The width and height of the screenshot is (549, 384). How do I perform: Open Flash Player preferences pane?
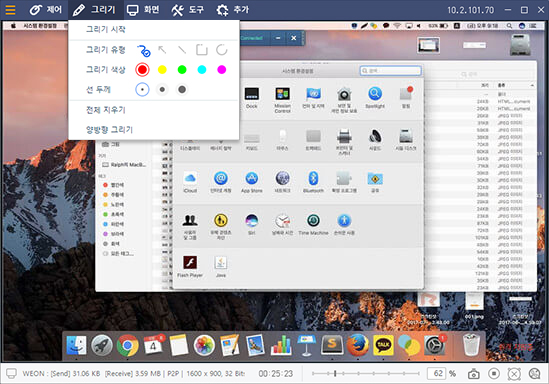point(190,267)
